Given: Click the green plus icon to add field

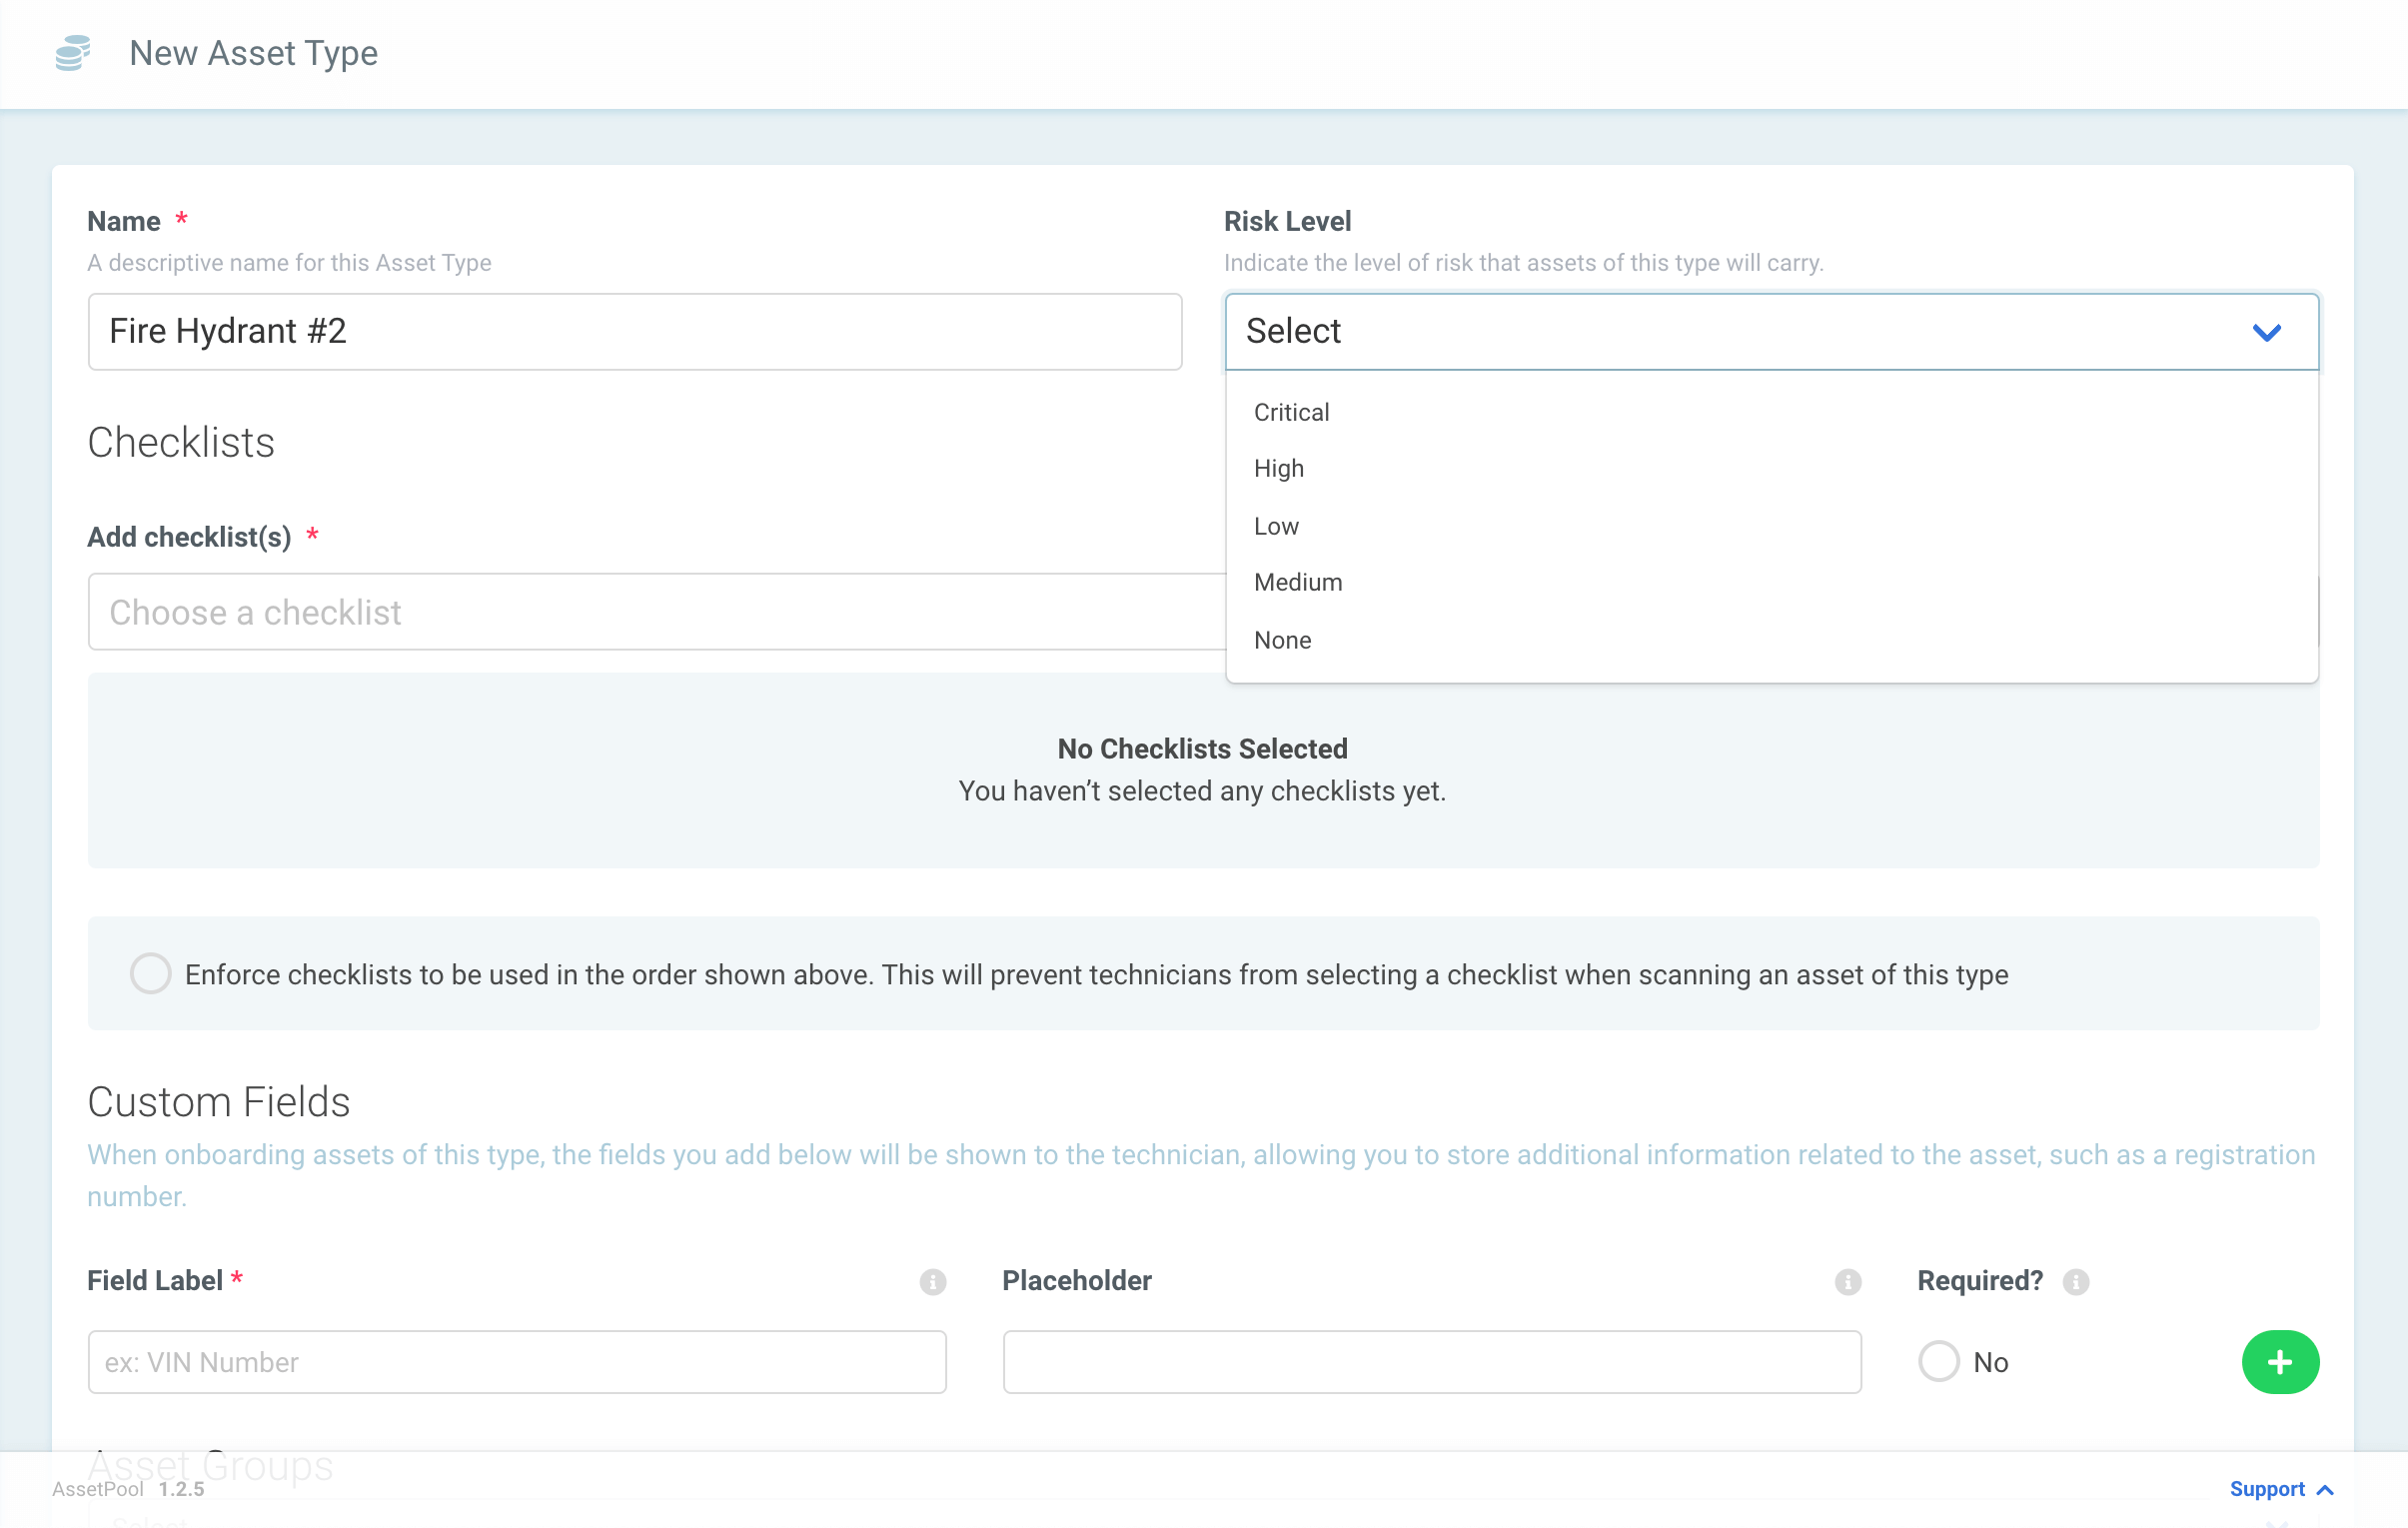Looking at the screenshot, I should click(x=2280, y=1361).
